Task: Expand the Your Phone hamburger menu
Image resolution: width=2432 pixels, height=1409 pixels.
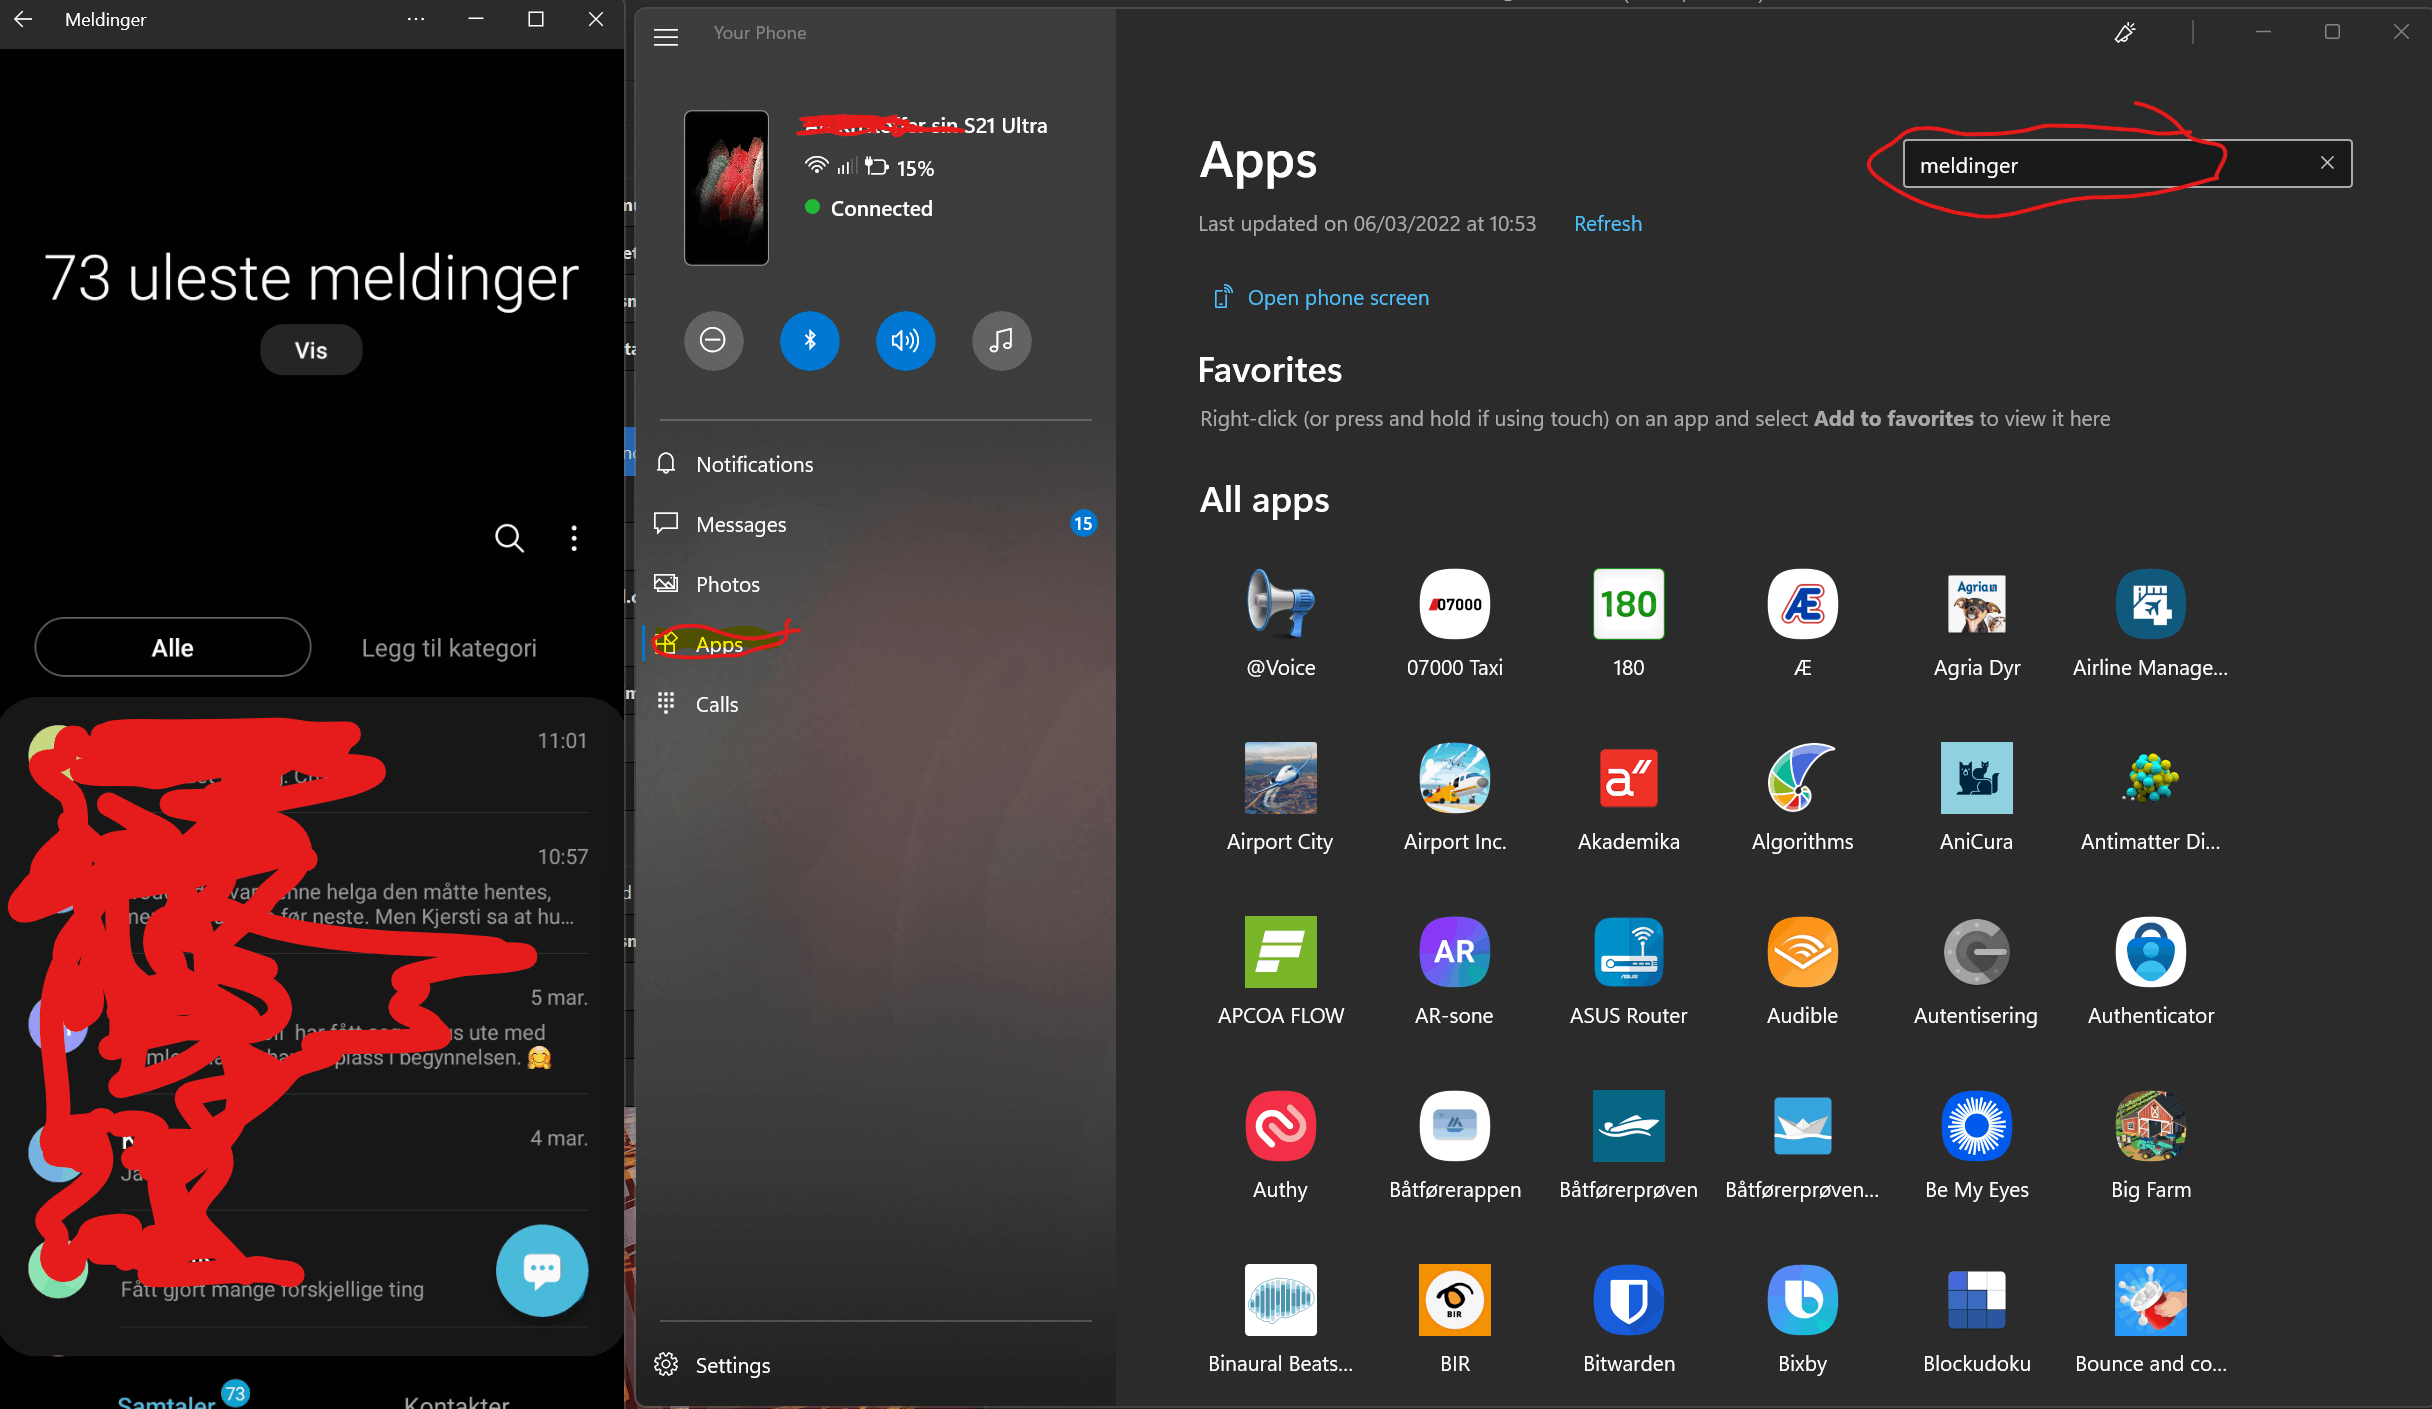Action: tap(666, 37)
